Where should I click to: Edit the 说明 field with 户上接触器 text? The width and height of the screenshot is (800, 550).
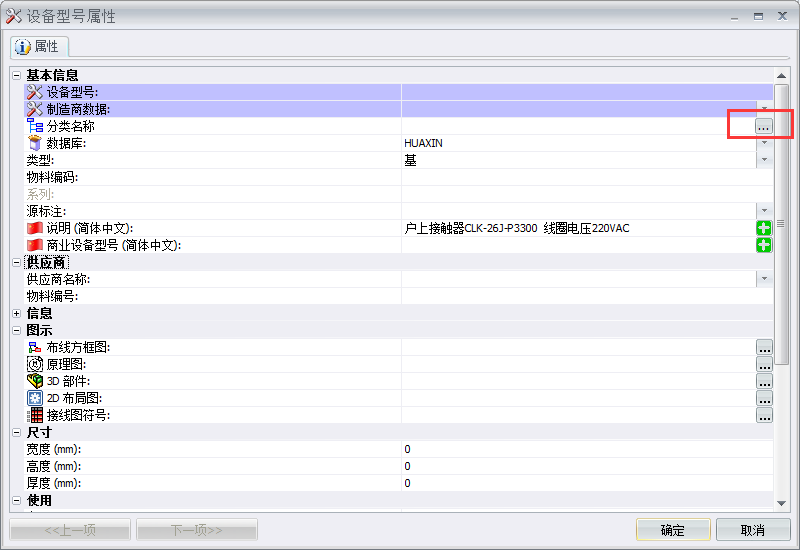tap(579, 228)
